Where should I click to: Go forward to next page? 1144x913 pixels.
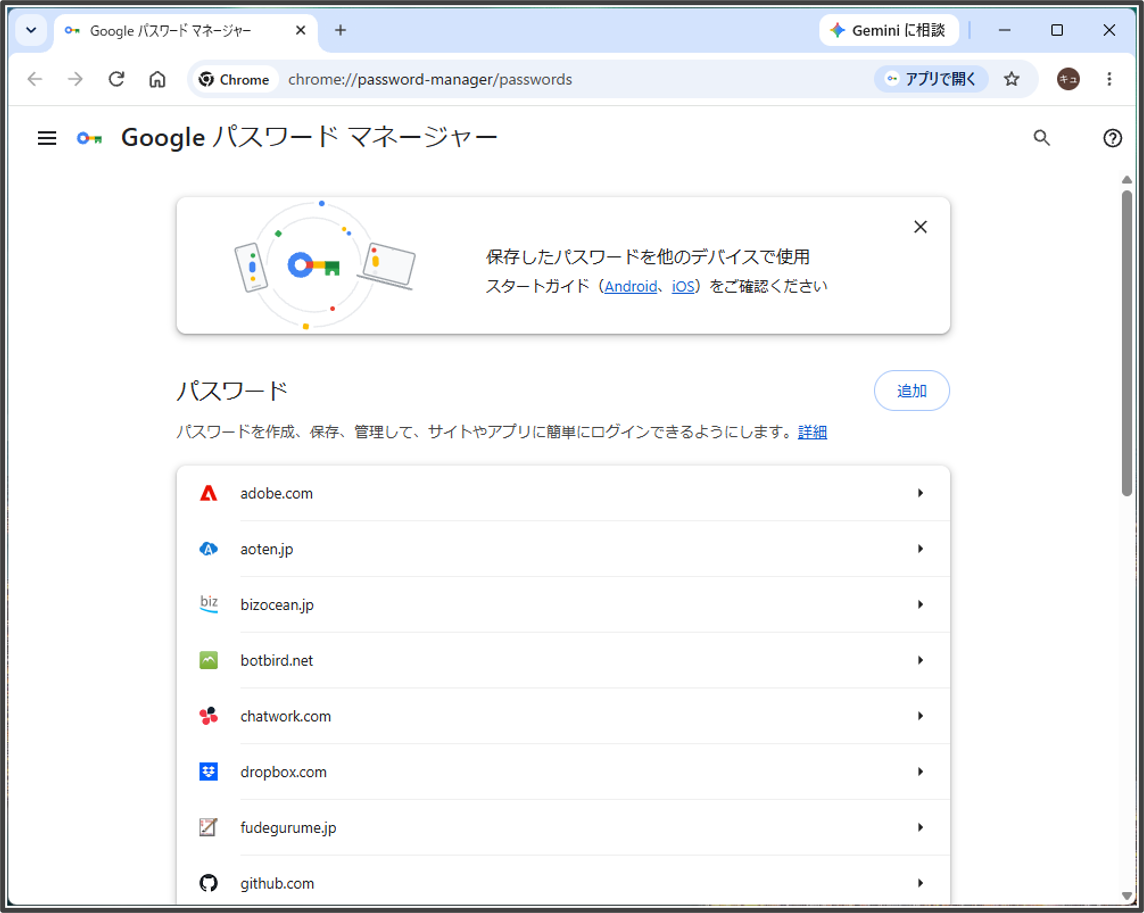(75, 79)
